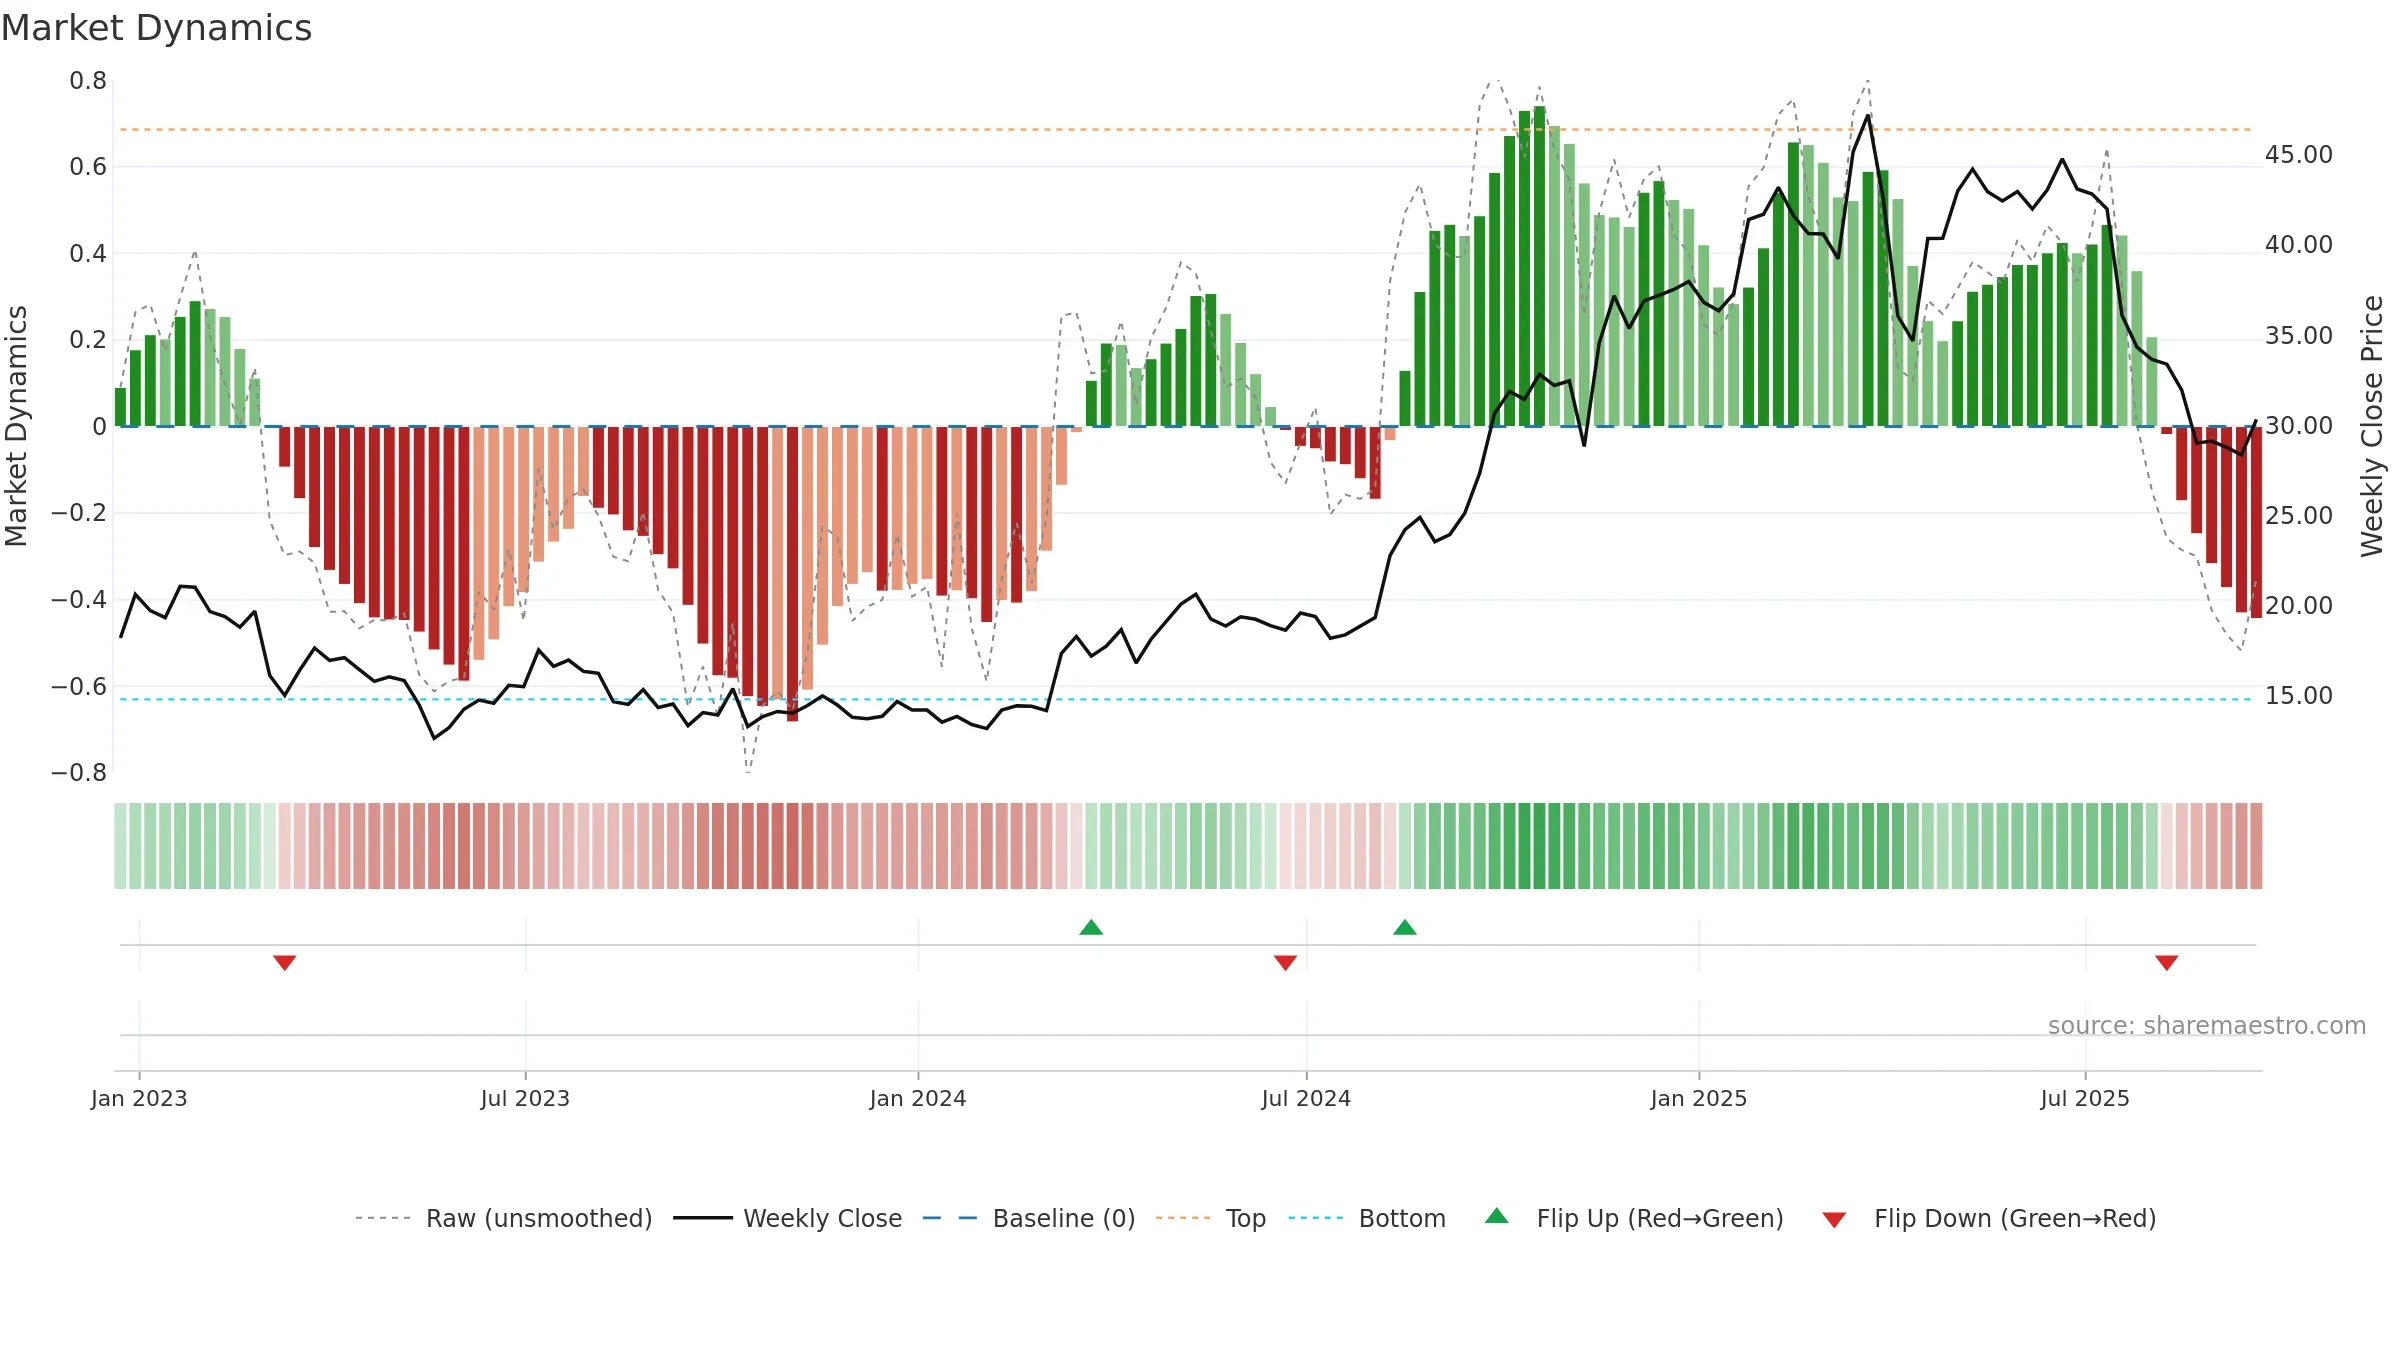The height and width of the screenshot is (1350, 2400).
Task: Click the green flip-up marker after Jan 2024
Action: coord(1091,927)
